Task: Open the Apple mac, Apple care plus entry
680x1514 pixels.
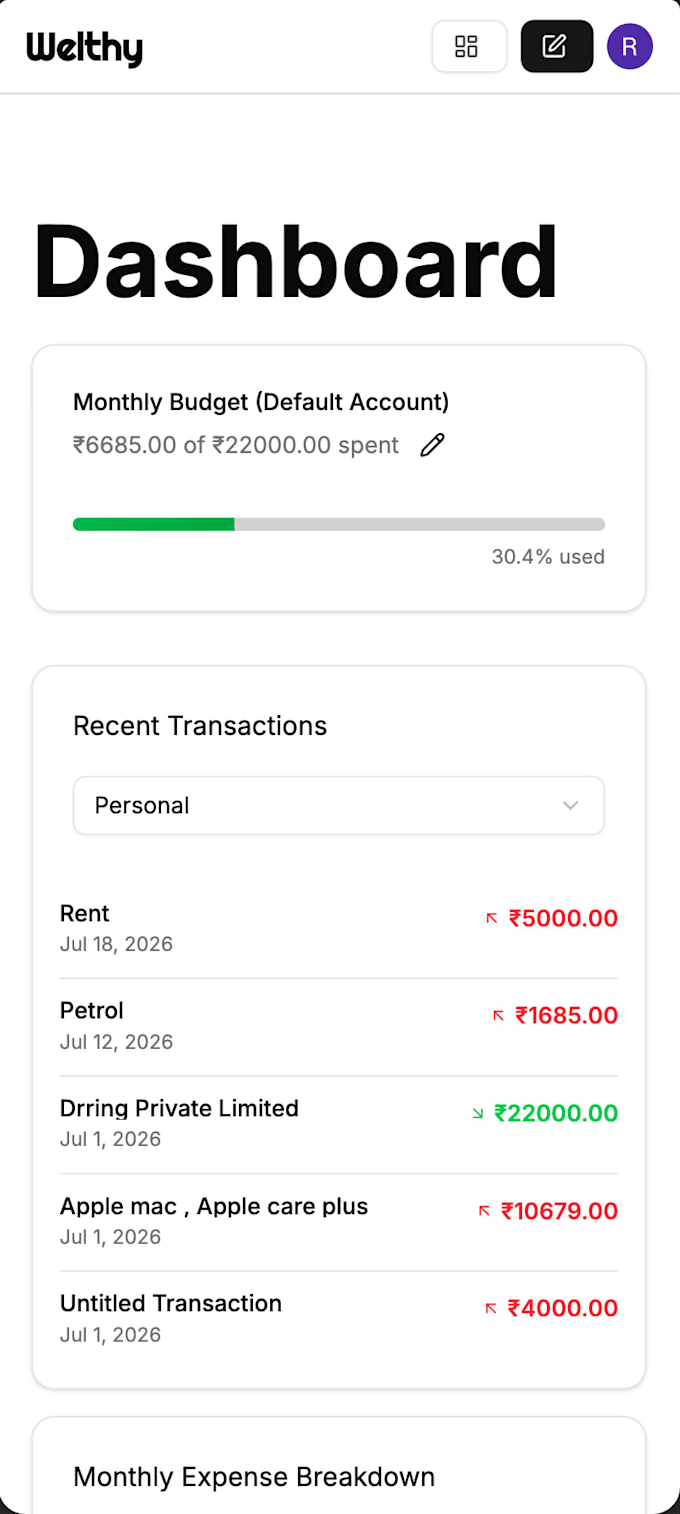Action: tap(339, 1221)
